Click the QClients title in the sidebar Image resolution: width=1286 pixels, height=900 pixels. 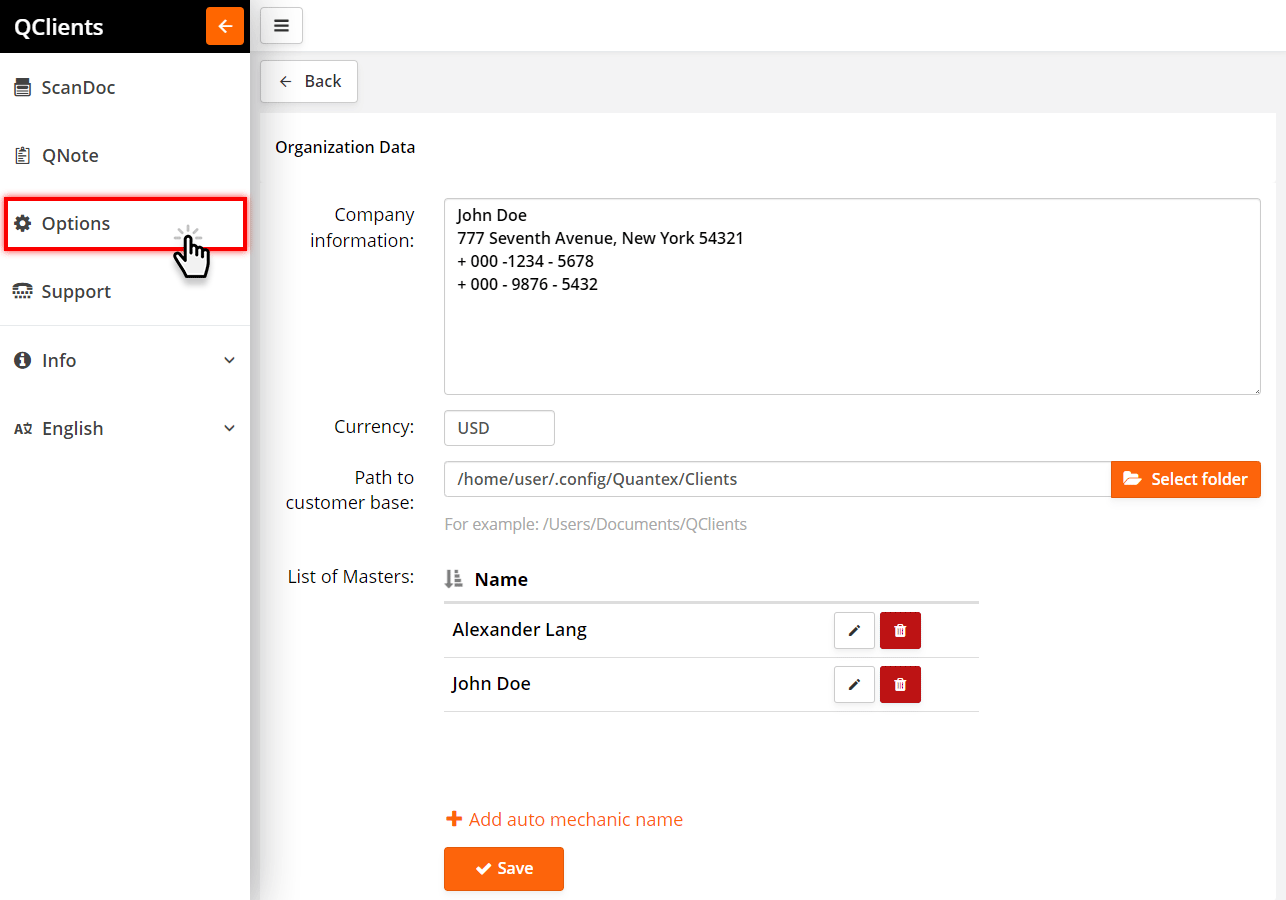[x=58, y=26]
